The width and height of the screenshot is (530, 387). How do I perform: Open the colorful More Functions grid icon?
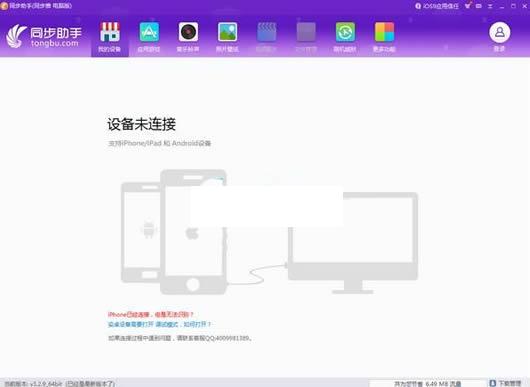tap(384, 32)
